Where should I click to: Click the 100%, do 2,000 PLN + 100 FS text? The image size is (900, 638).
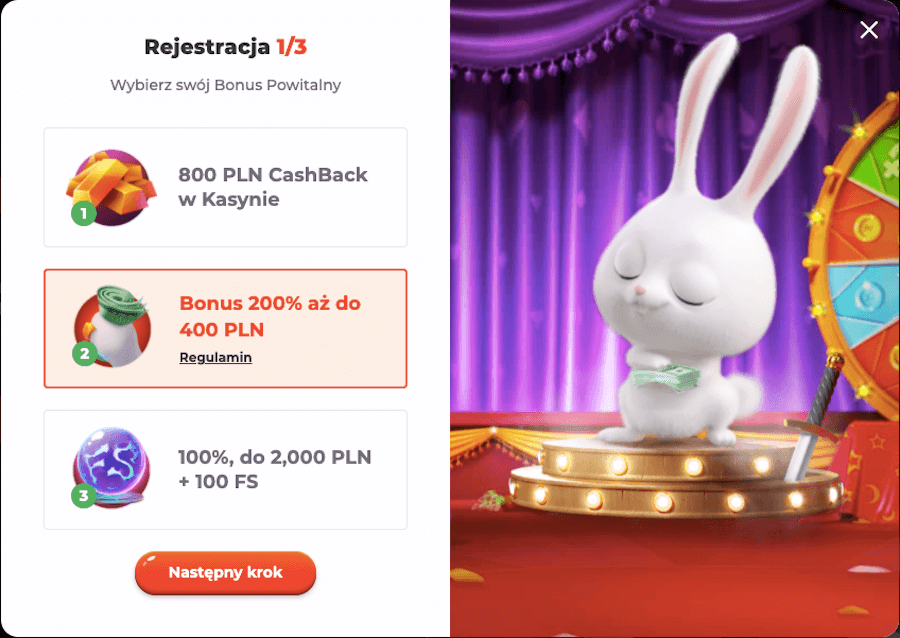pyautogui.click(x=275, y=469)
